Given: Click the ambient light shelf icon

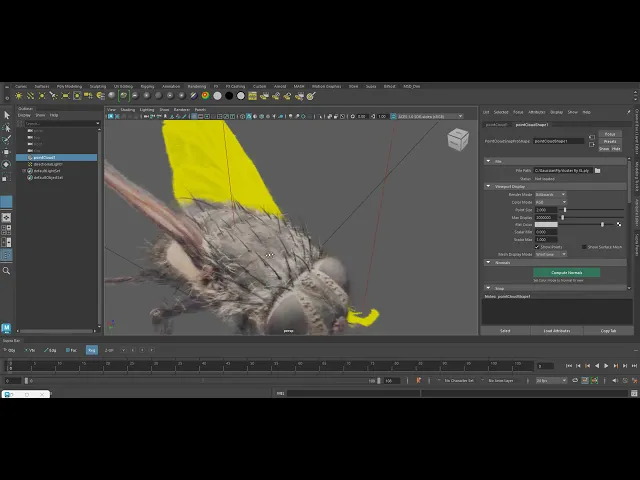Looking at the screenshot, I should click(x=19, y=96).
